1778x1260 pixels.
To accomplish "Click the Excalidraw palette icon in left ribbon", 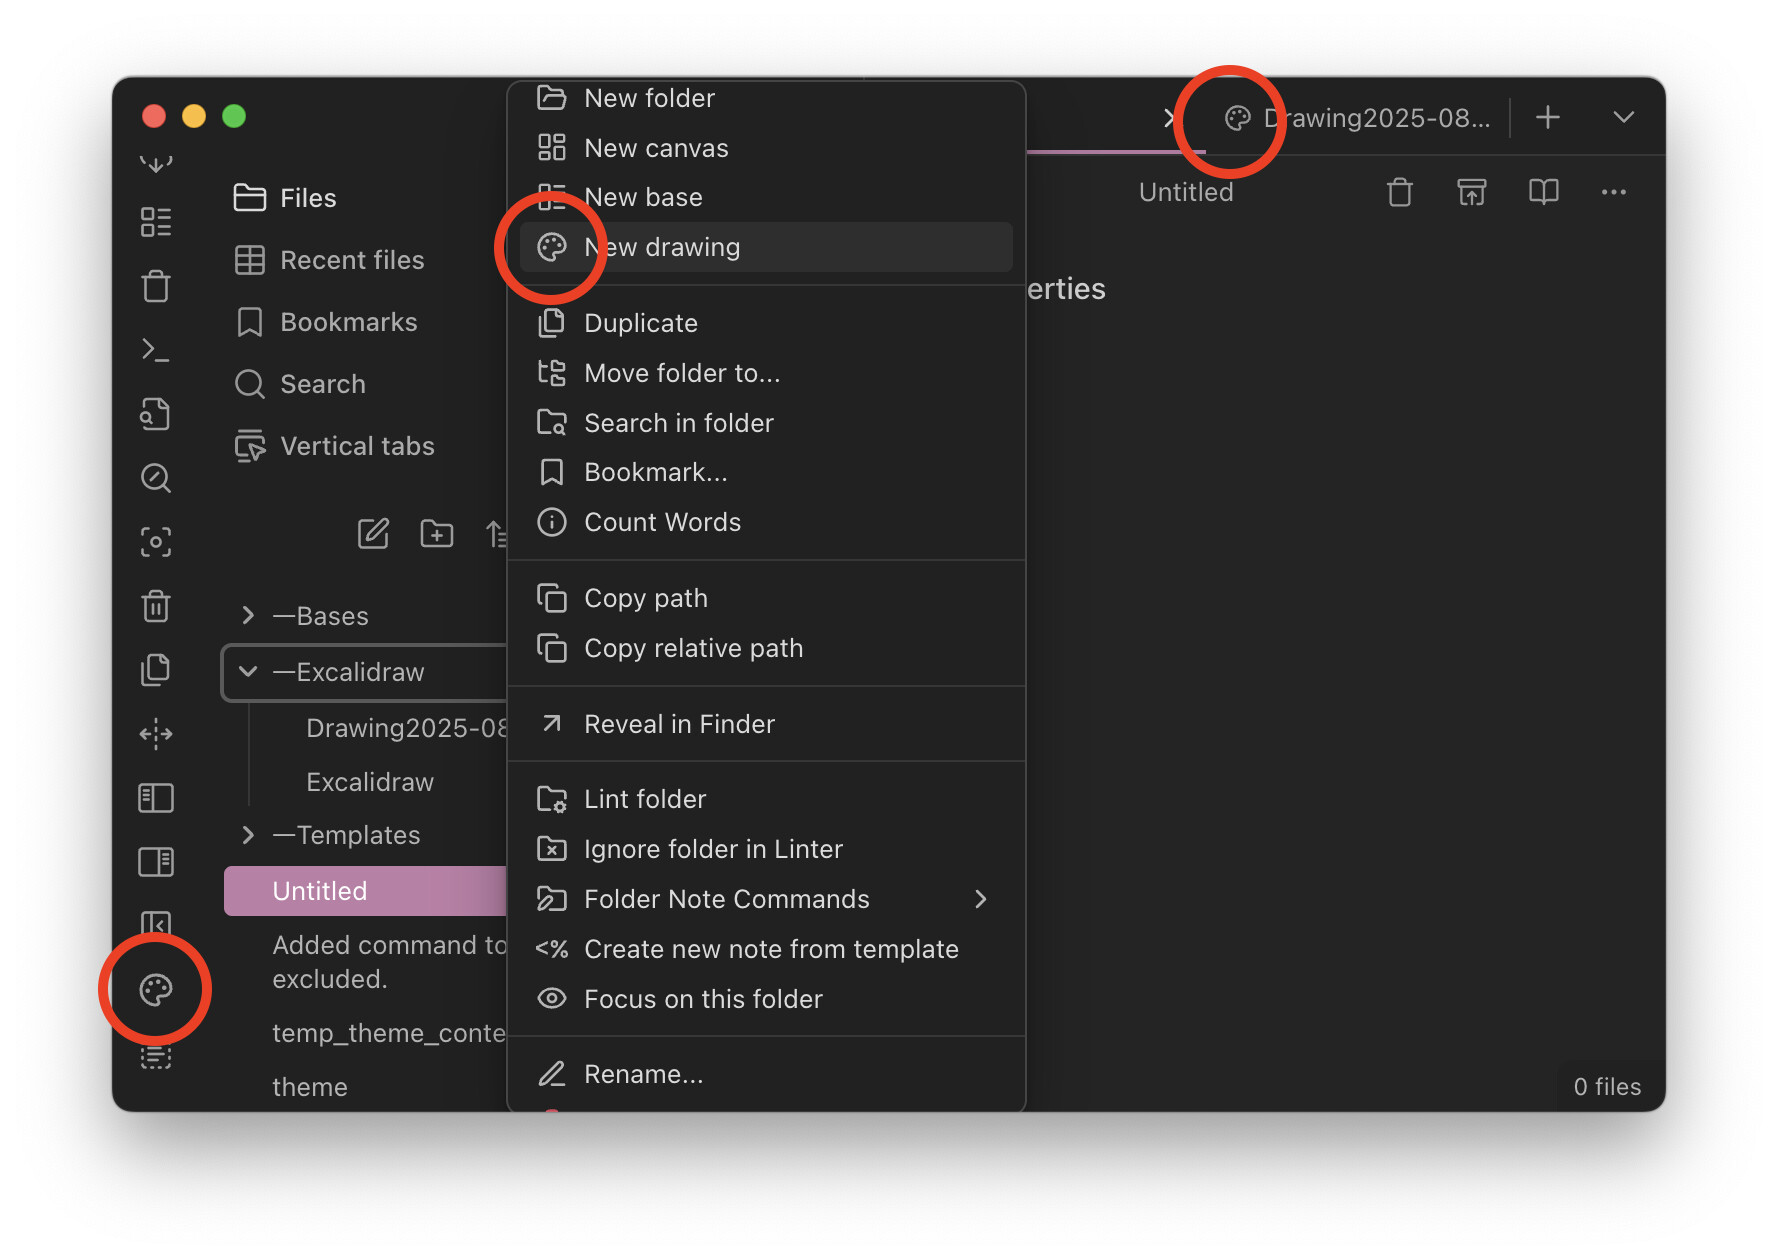I will pyautogui.click(x=156, y=990).
